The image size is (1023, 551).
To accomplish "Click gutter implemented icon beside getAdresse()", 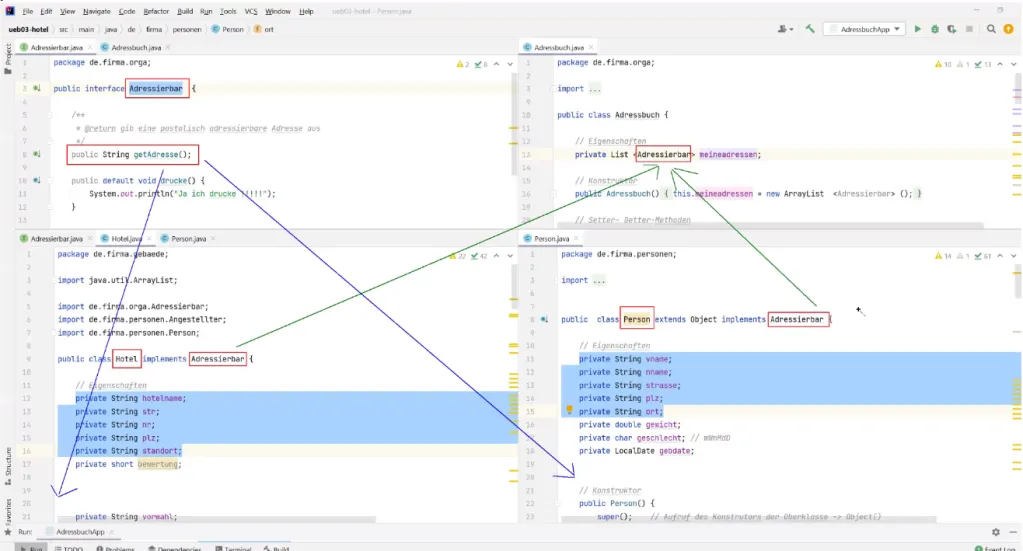I will [x=37, y=154].
